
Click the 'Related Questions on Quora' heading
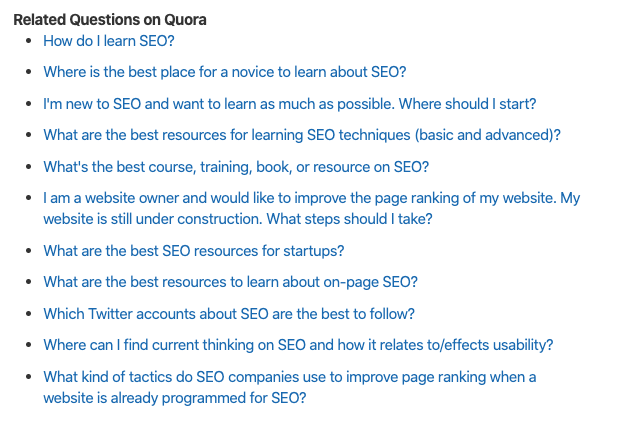(110, 20)
